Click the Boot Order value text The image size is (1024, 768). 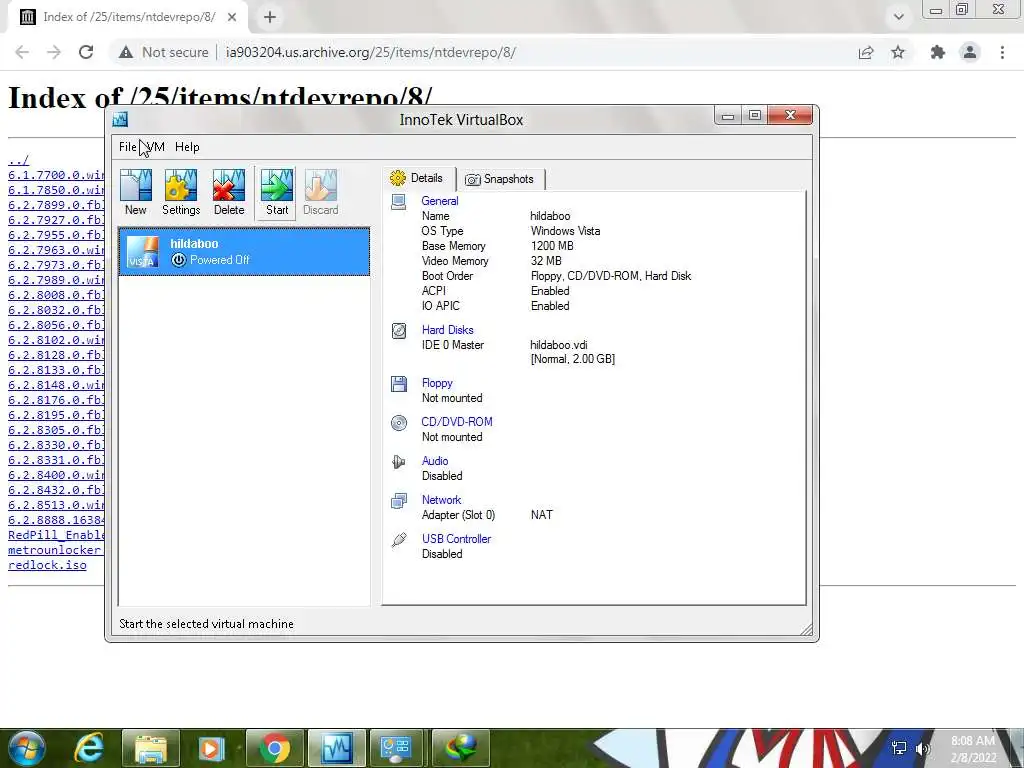click(x=611, y=276)
